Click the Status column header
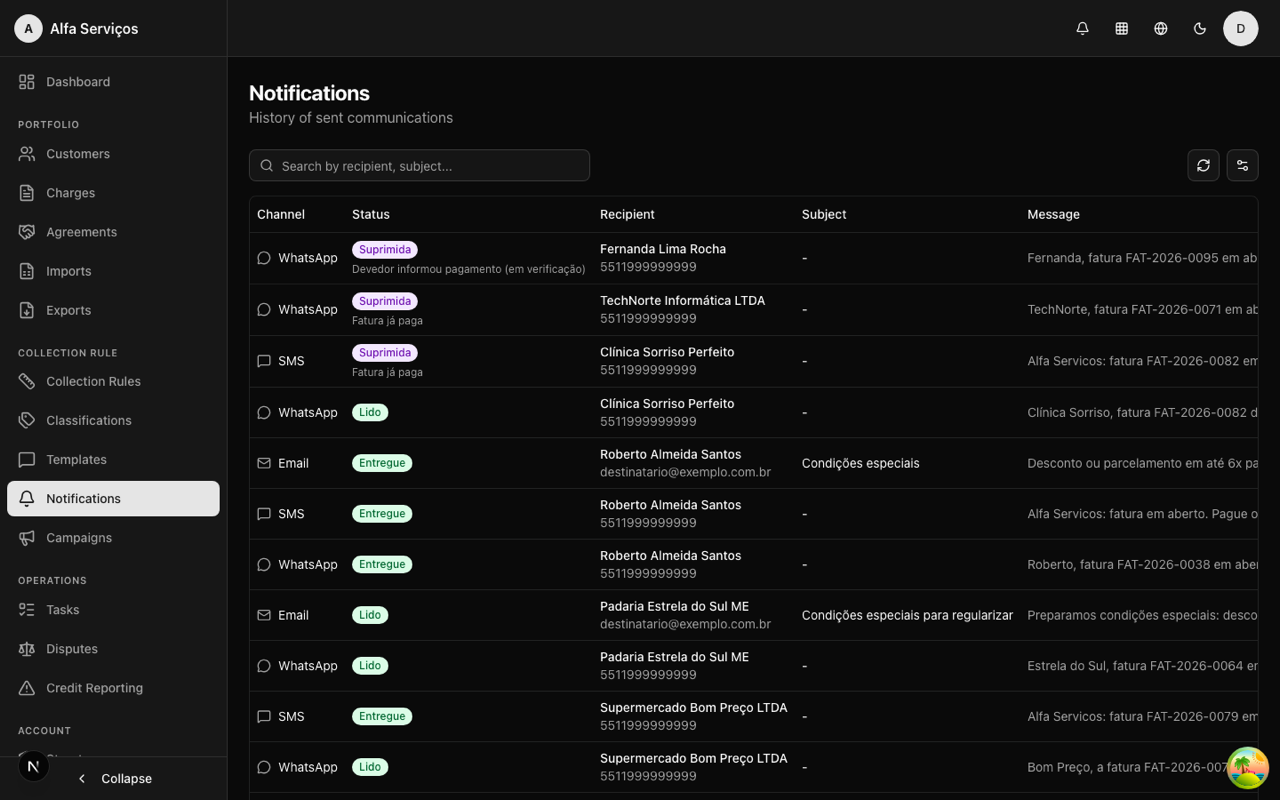Image resolution: width=1280 pixels, height=800 pixels. (371, 214)
